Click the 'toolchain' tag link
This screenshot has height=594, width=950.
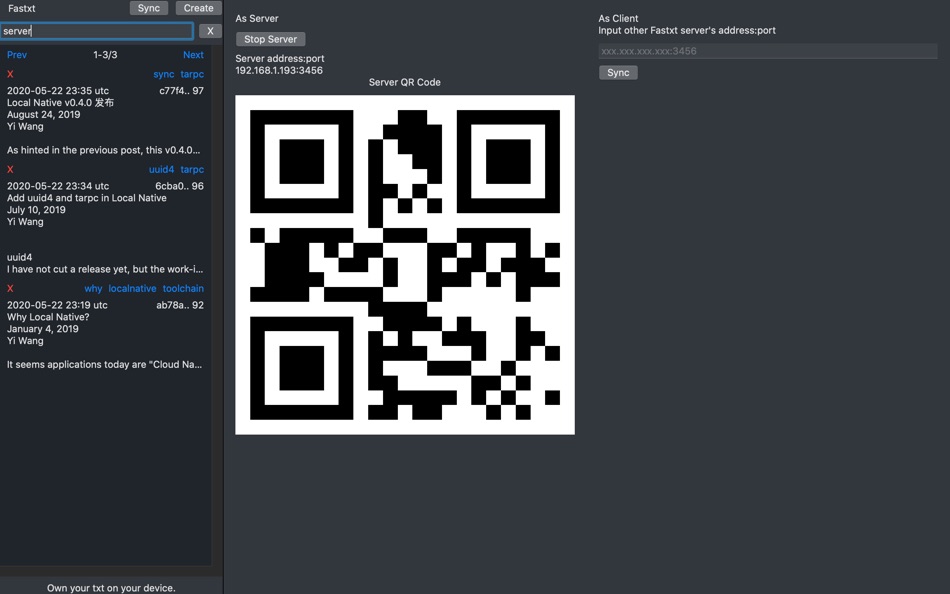click(x=183, y=289)
